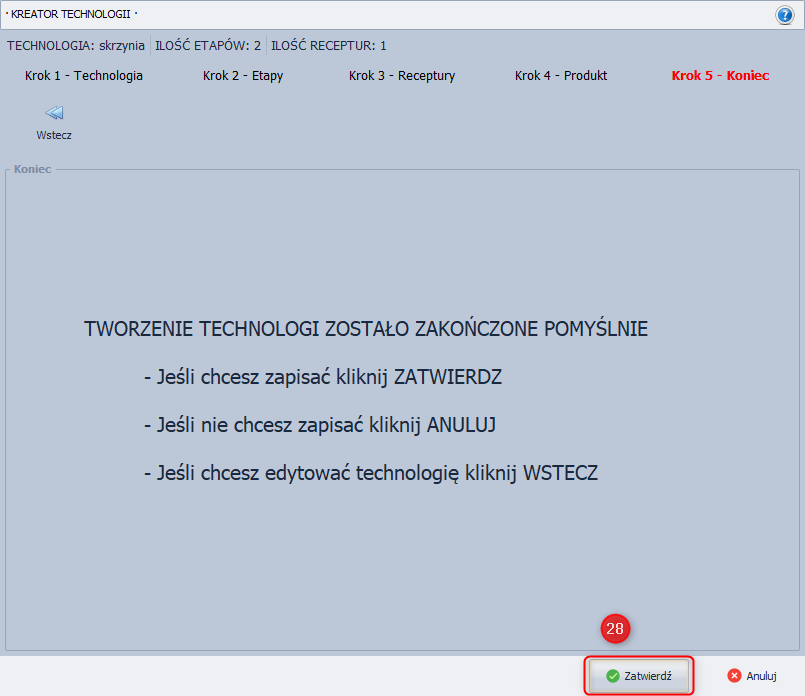805x696 pixels.
Task: Click the blue Wstecz back arrow icon
Action: click(x=54, y=113)
